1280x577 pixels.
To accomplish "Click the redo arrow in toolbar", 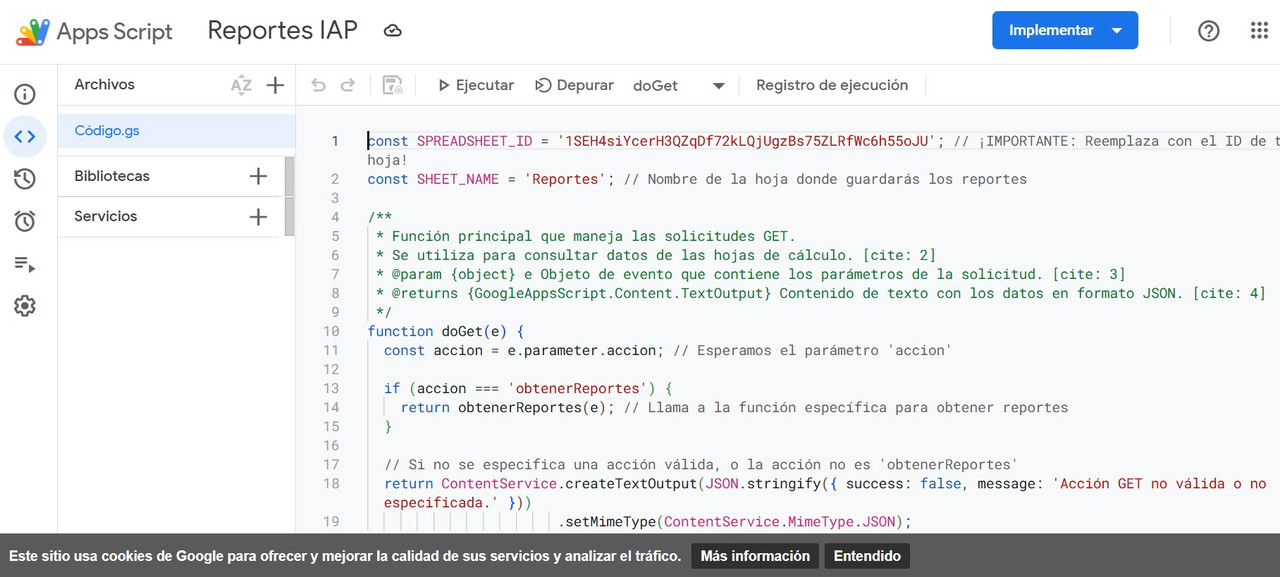I will pyautogui.click(x=348, y=85).
